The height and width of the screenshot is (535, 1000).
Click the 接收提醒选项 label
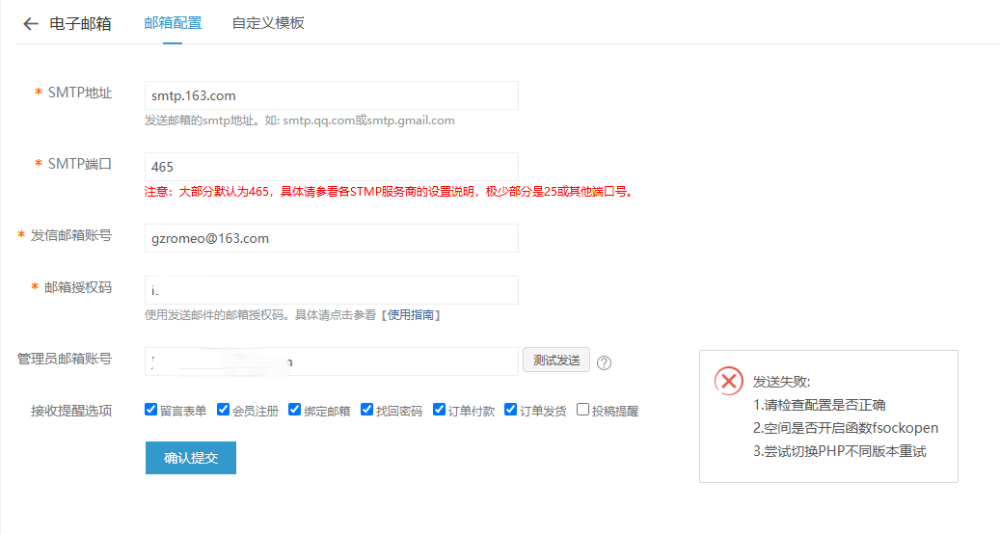tap(71, 411)
